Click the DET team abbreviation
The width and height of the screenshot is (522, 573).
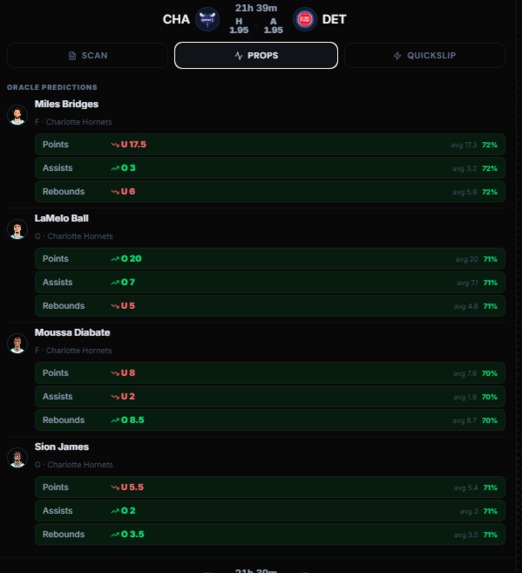(x=334, y=19)
